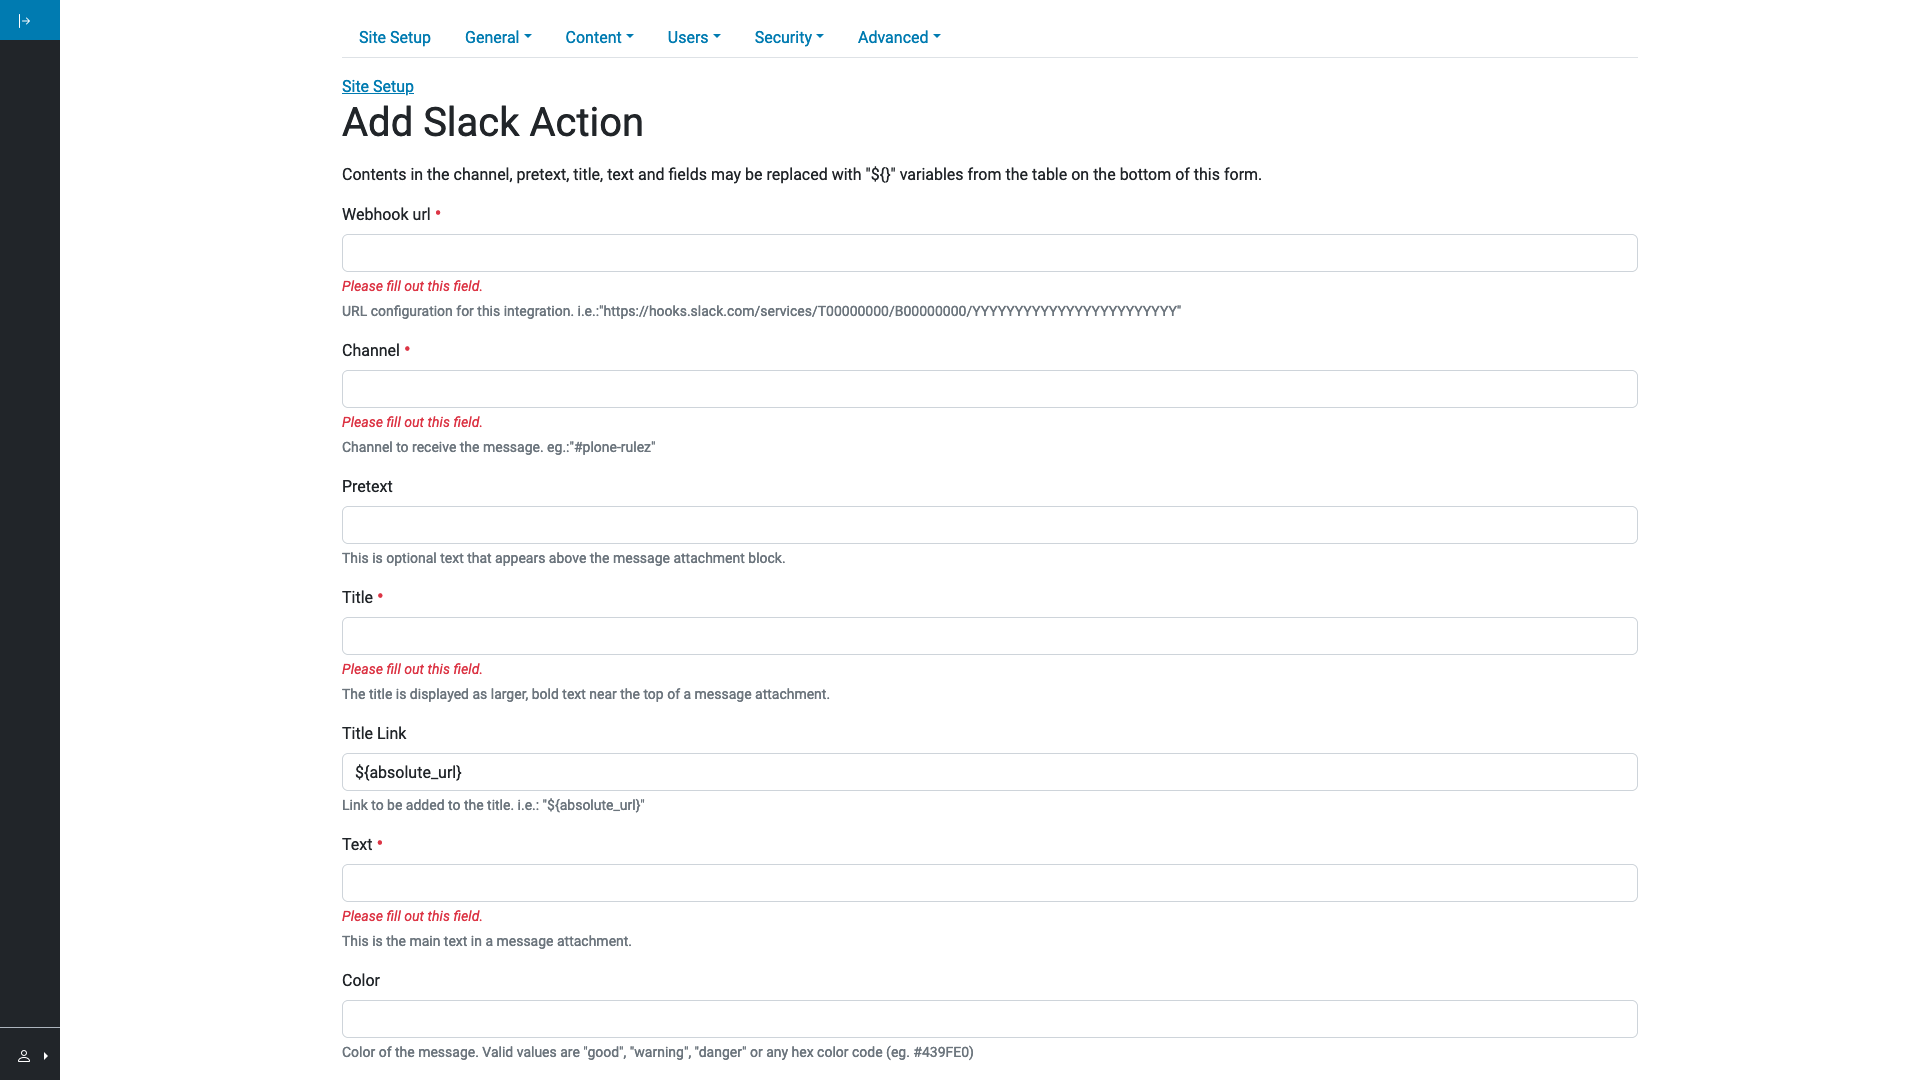The width and height of the screenshot is (1920, 1080).
Task: Expand the toolbar with the arrow icon
Action: point(25,20)
